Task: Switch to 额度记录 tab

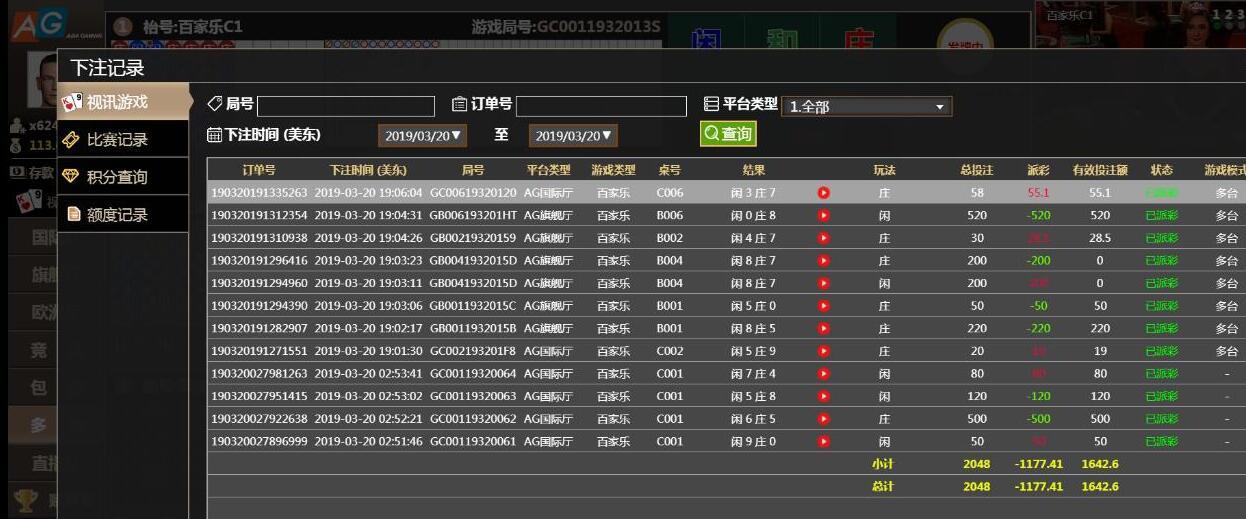Action: pyautogui.click(x=123, y=214)
